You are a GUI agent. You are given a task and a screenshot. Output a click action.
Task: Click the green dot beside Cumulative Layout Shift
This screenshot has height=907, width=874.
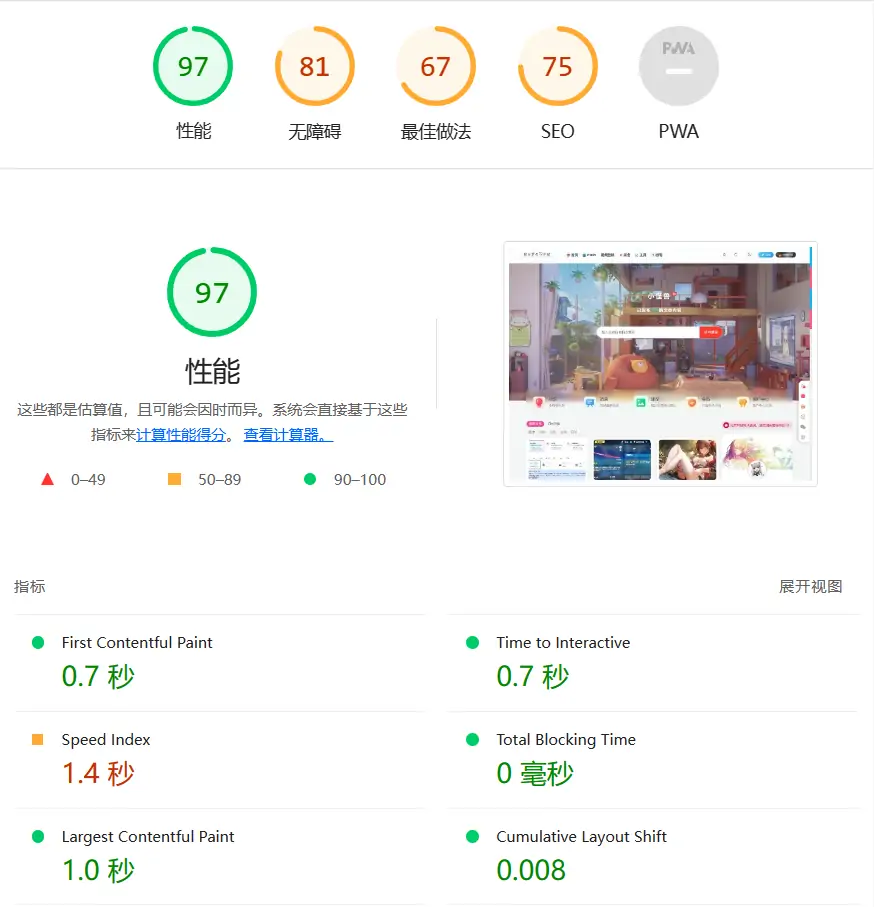473,837
